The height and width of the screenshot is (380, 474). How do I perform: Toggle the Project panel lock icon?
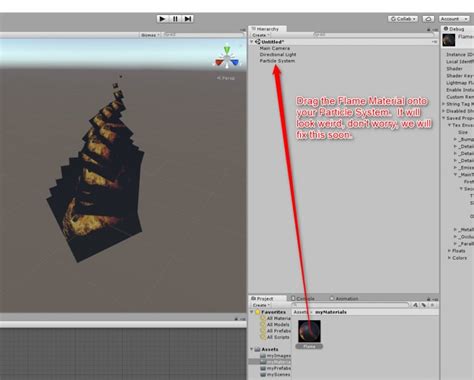429,299
